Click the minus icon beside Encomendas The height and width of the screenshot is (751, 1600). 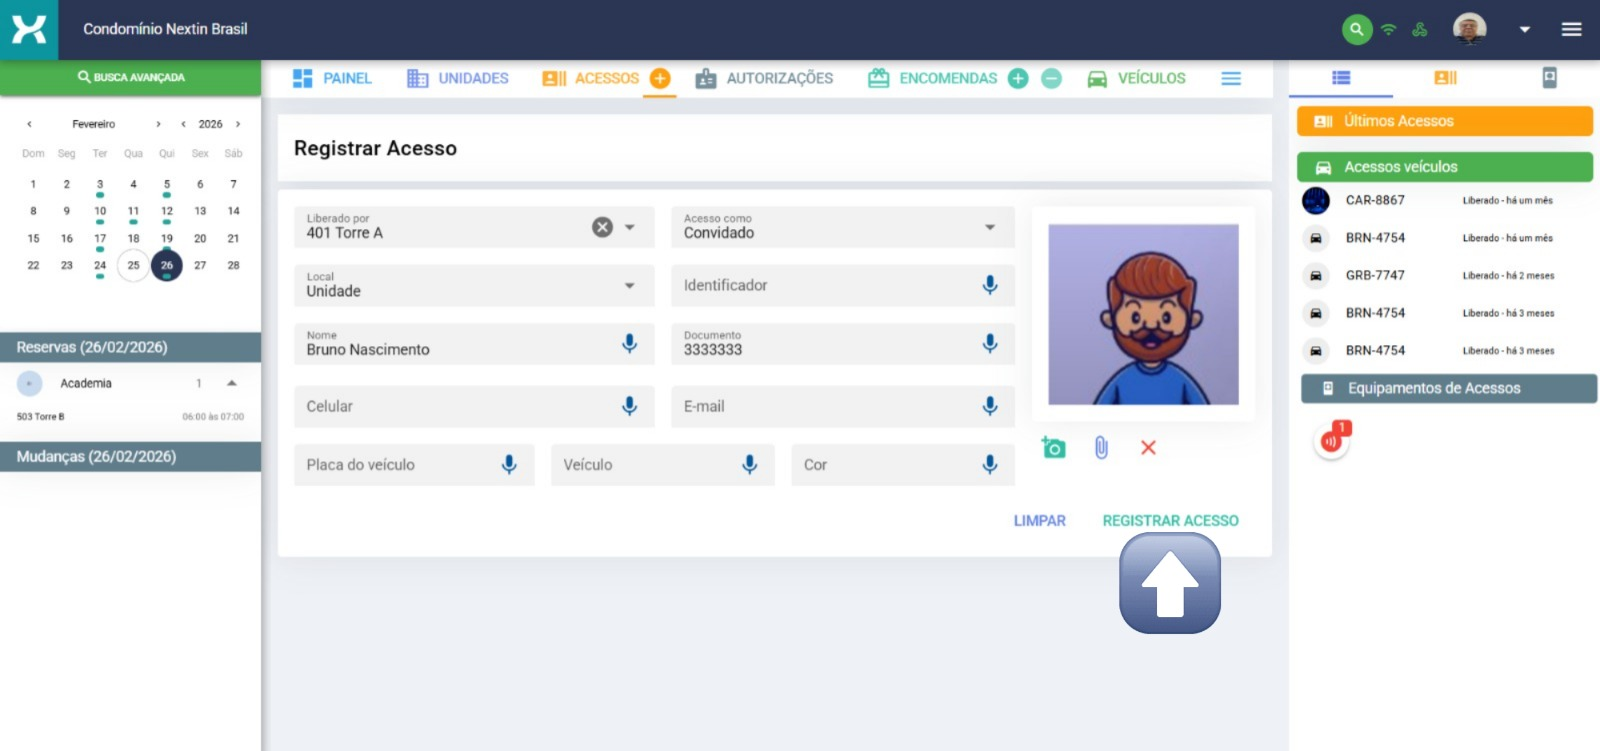(1051, 78)
